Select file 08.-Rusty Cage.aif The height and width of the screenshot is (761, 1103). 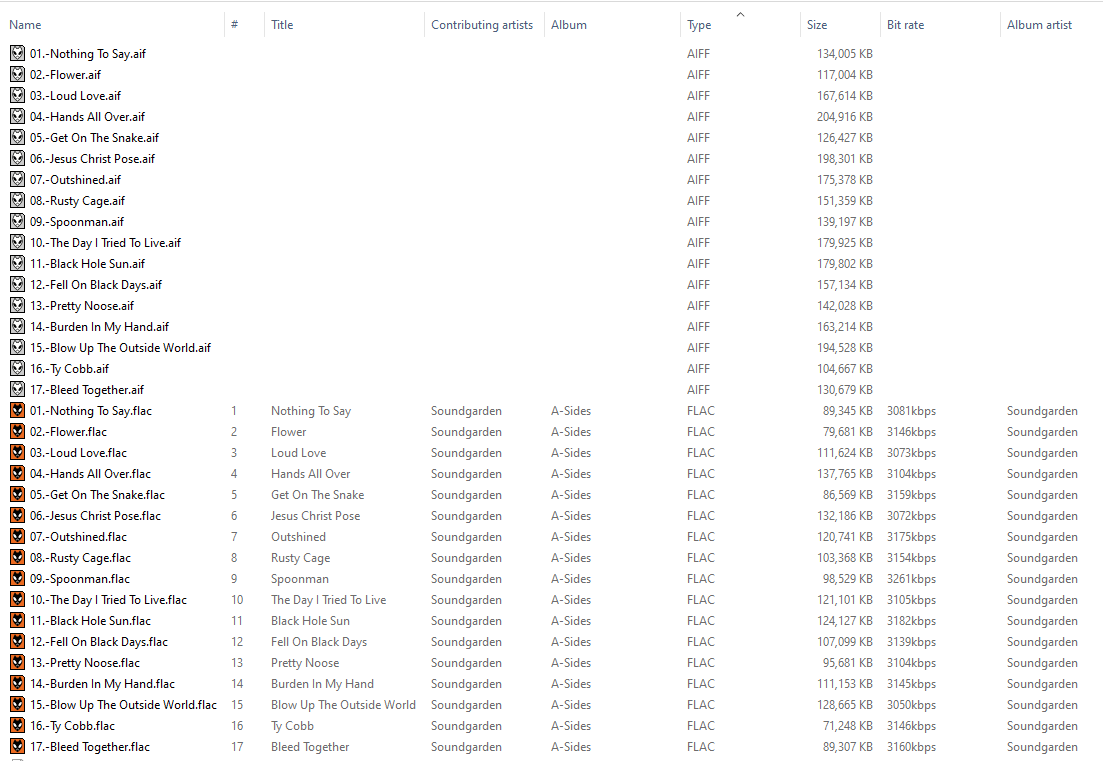pos(77,201)
